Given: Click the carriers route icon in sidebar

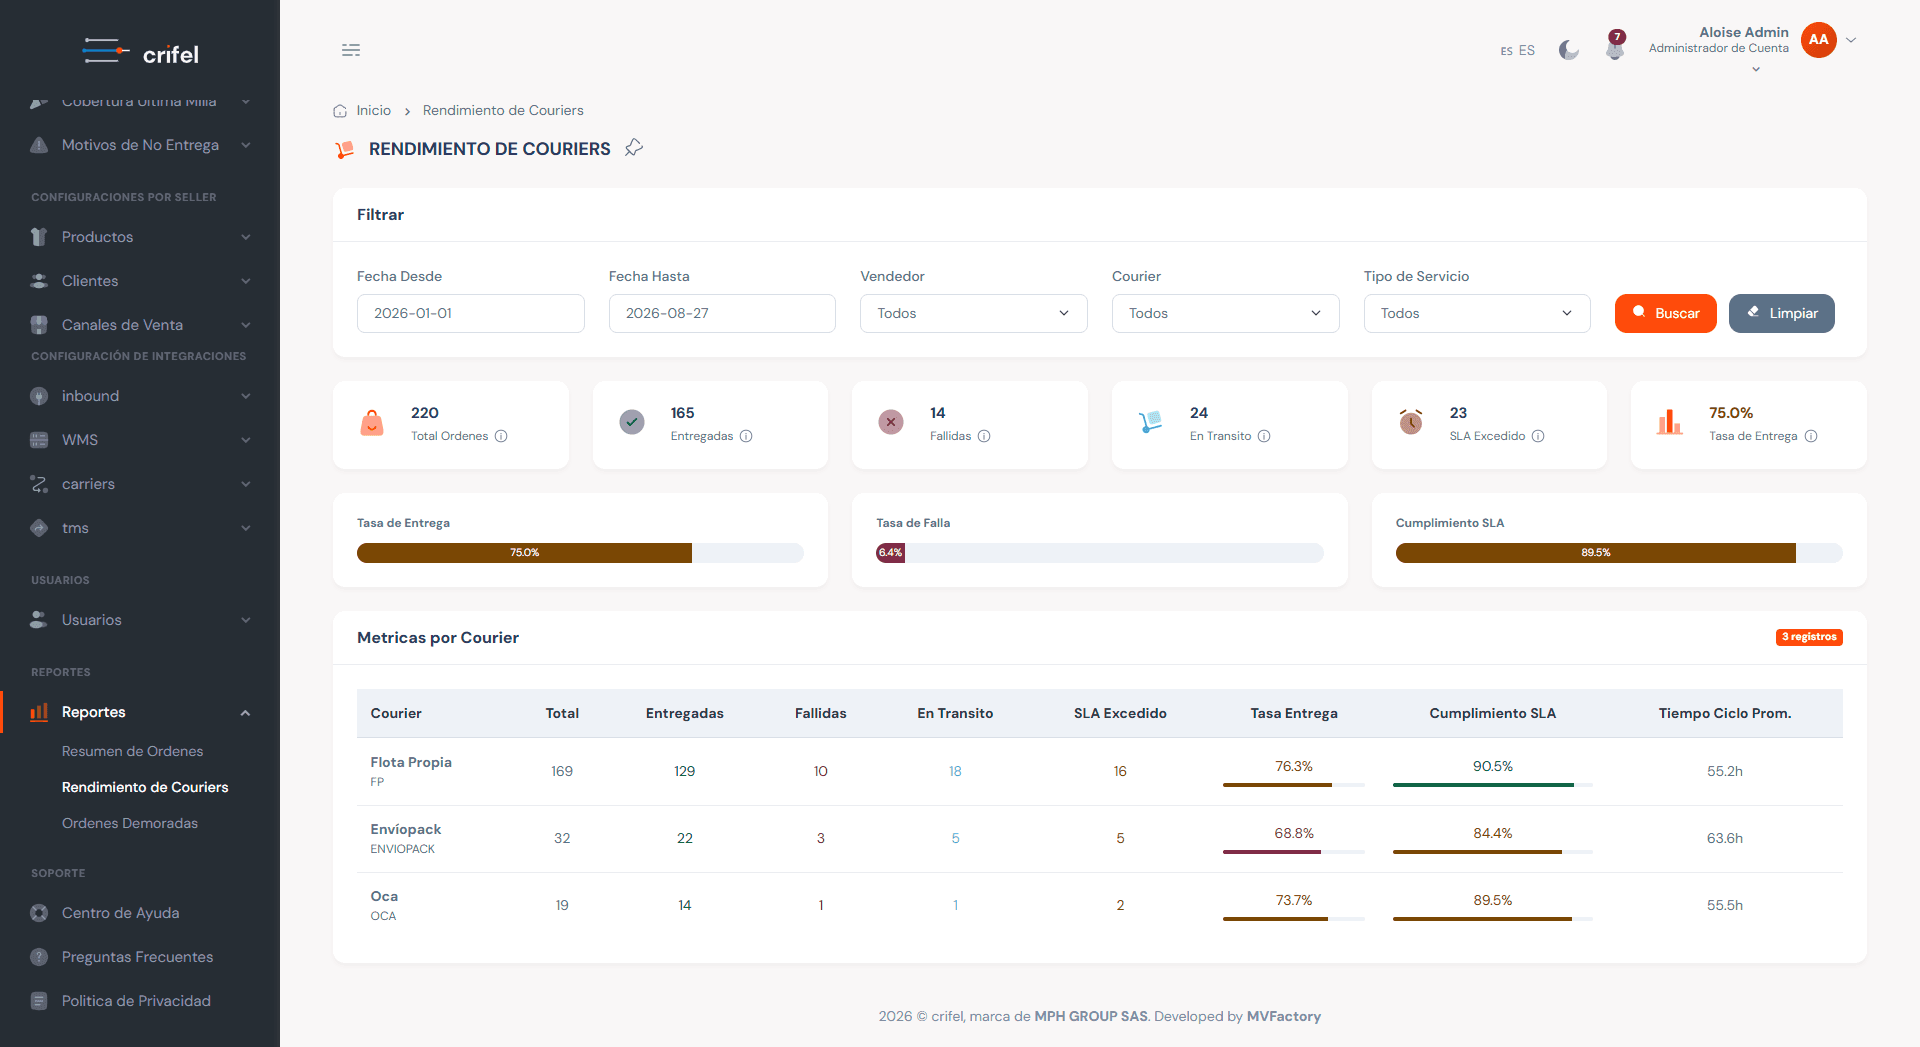Looking at the screenshot, I should [39, 484].
